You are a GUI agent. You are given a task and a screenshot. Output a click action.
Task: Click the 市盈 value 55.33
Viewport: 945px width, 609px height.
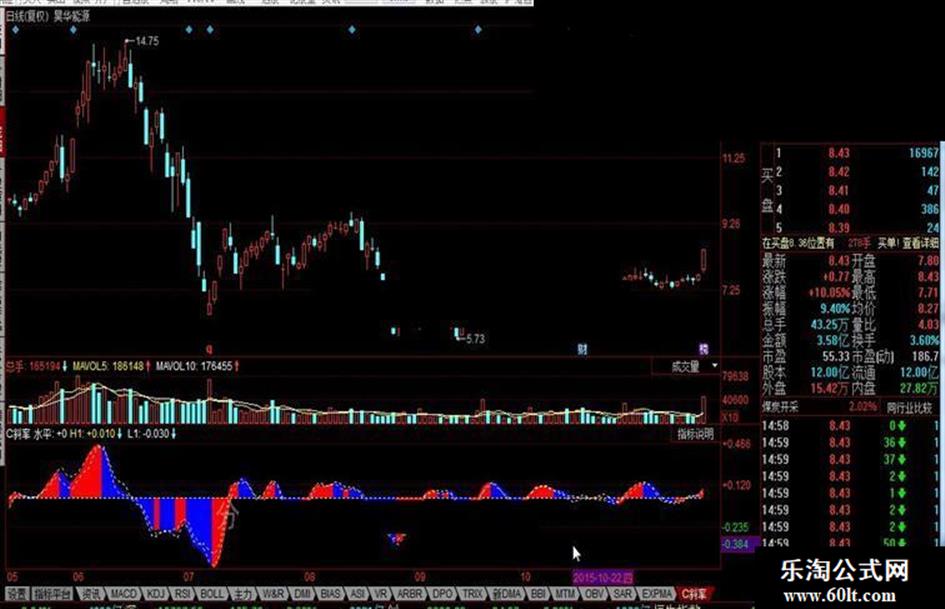click(x=836, y=356)
